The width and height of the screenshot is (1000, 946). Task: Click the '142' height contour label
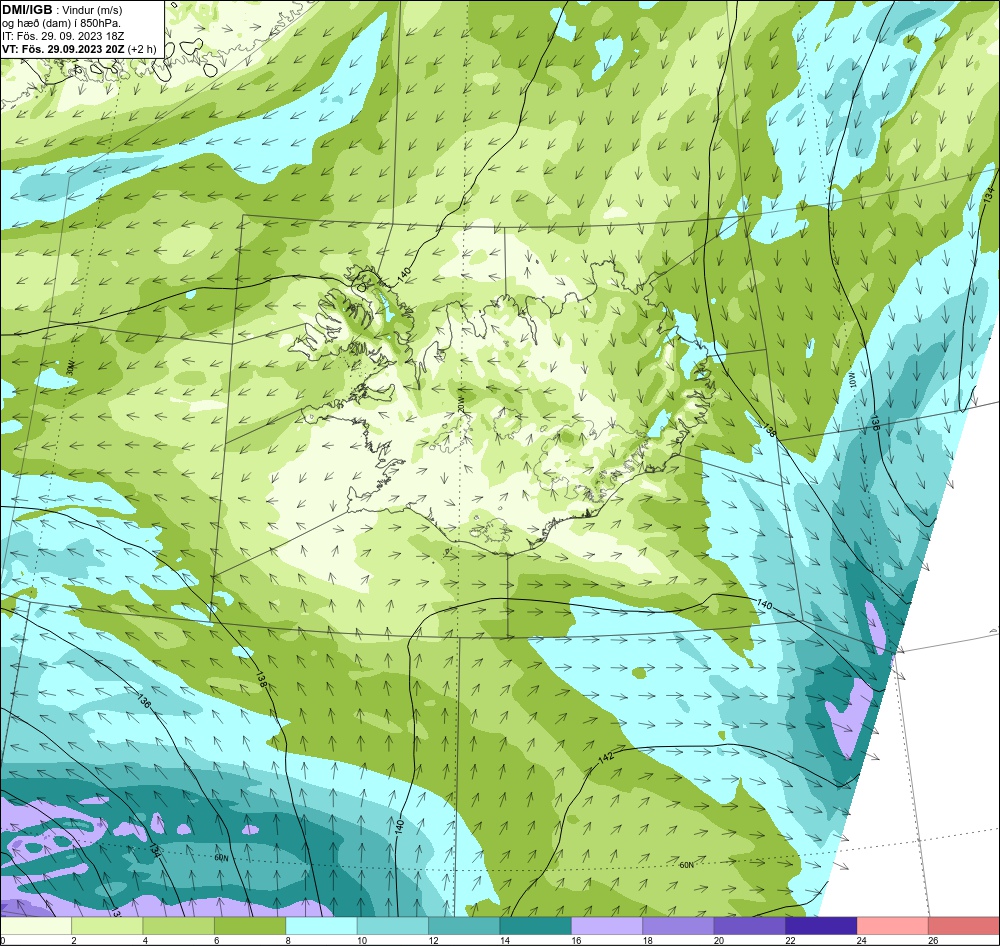606,757
